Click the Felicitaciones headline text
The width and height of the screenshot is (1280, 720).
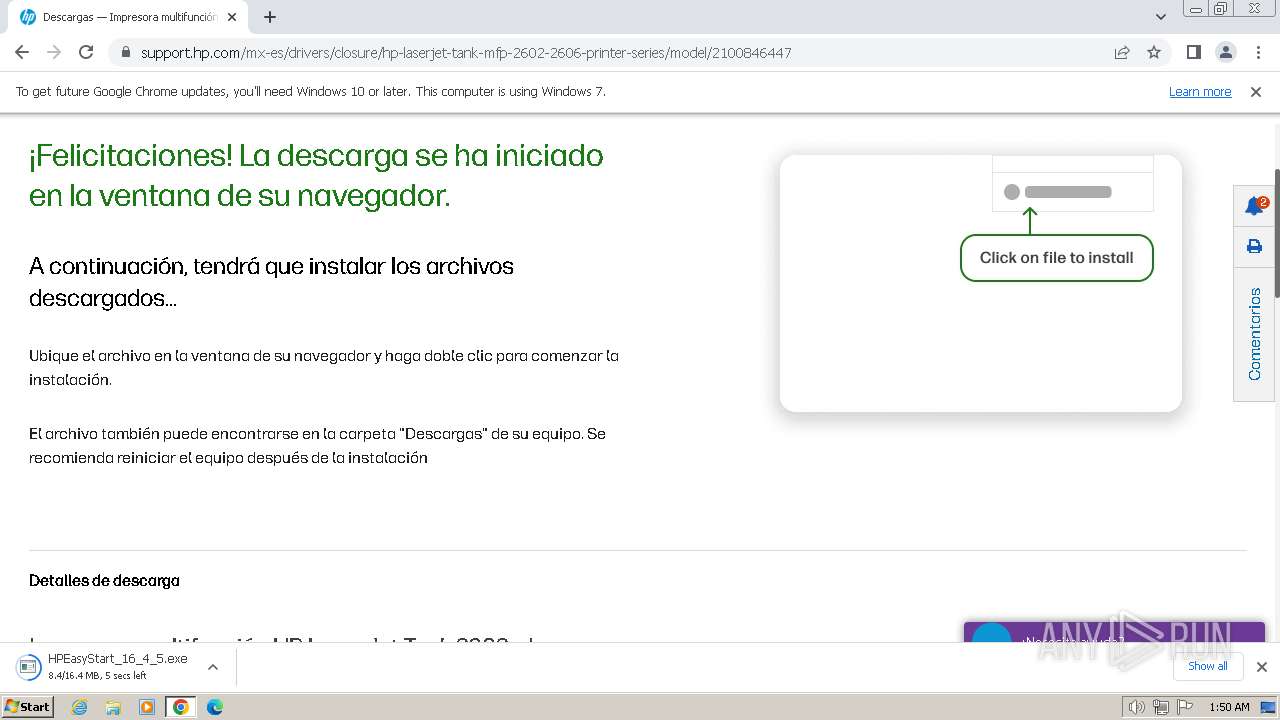tap(316, 175)
